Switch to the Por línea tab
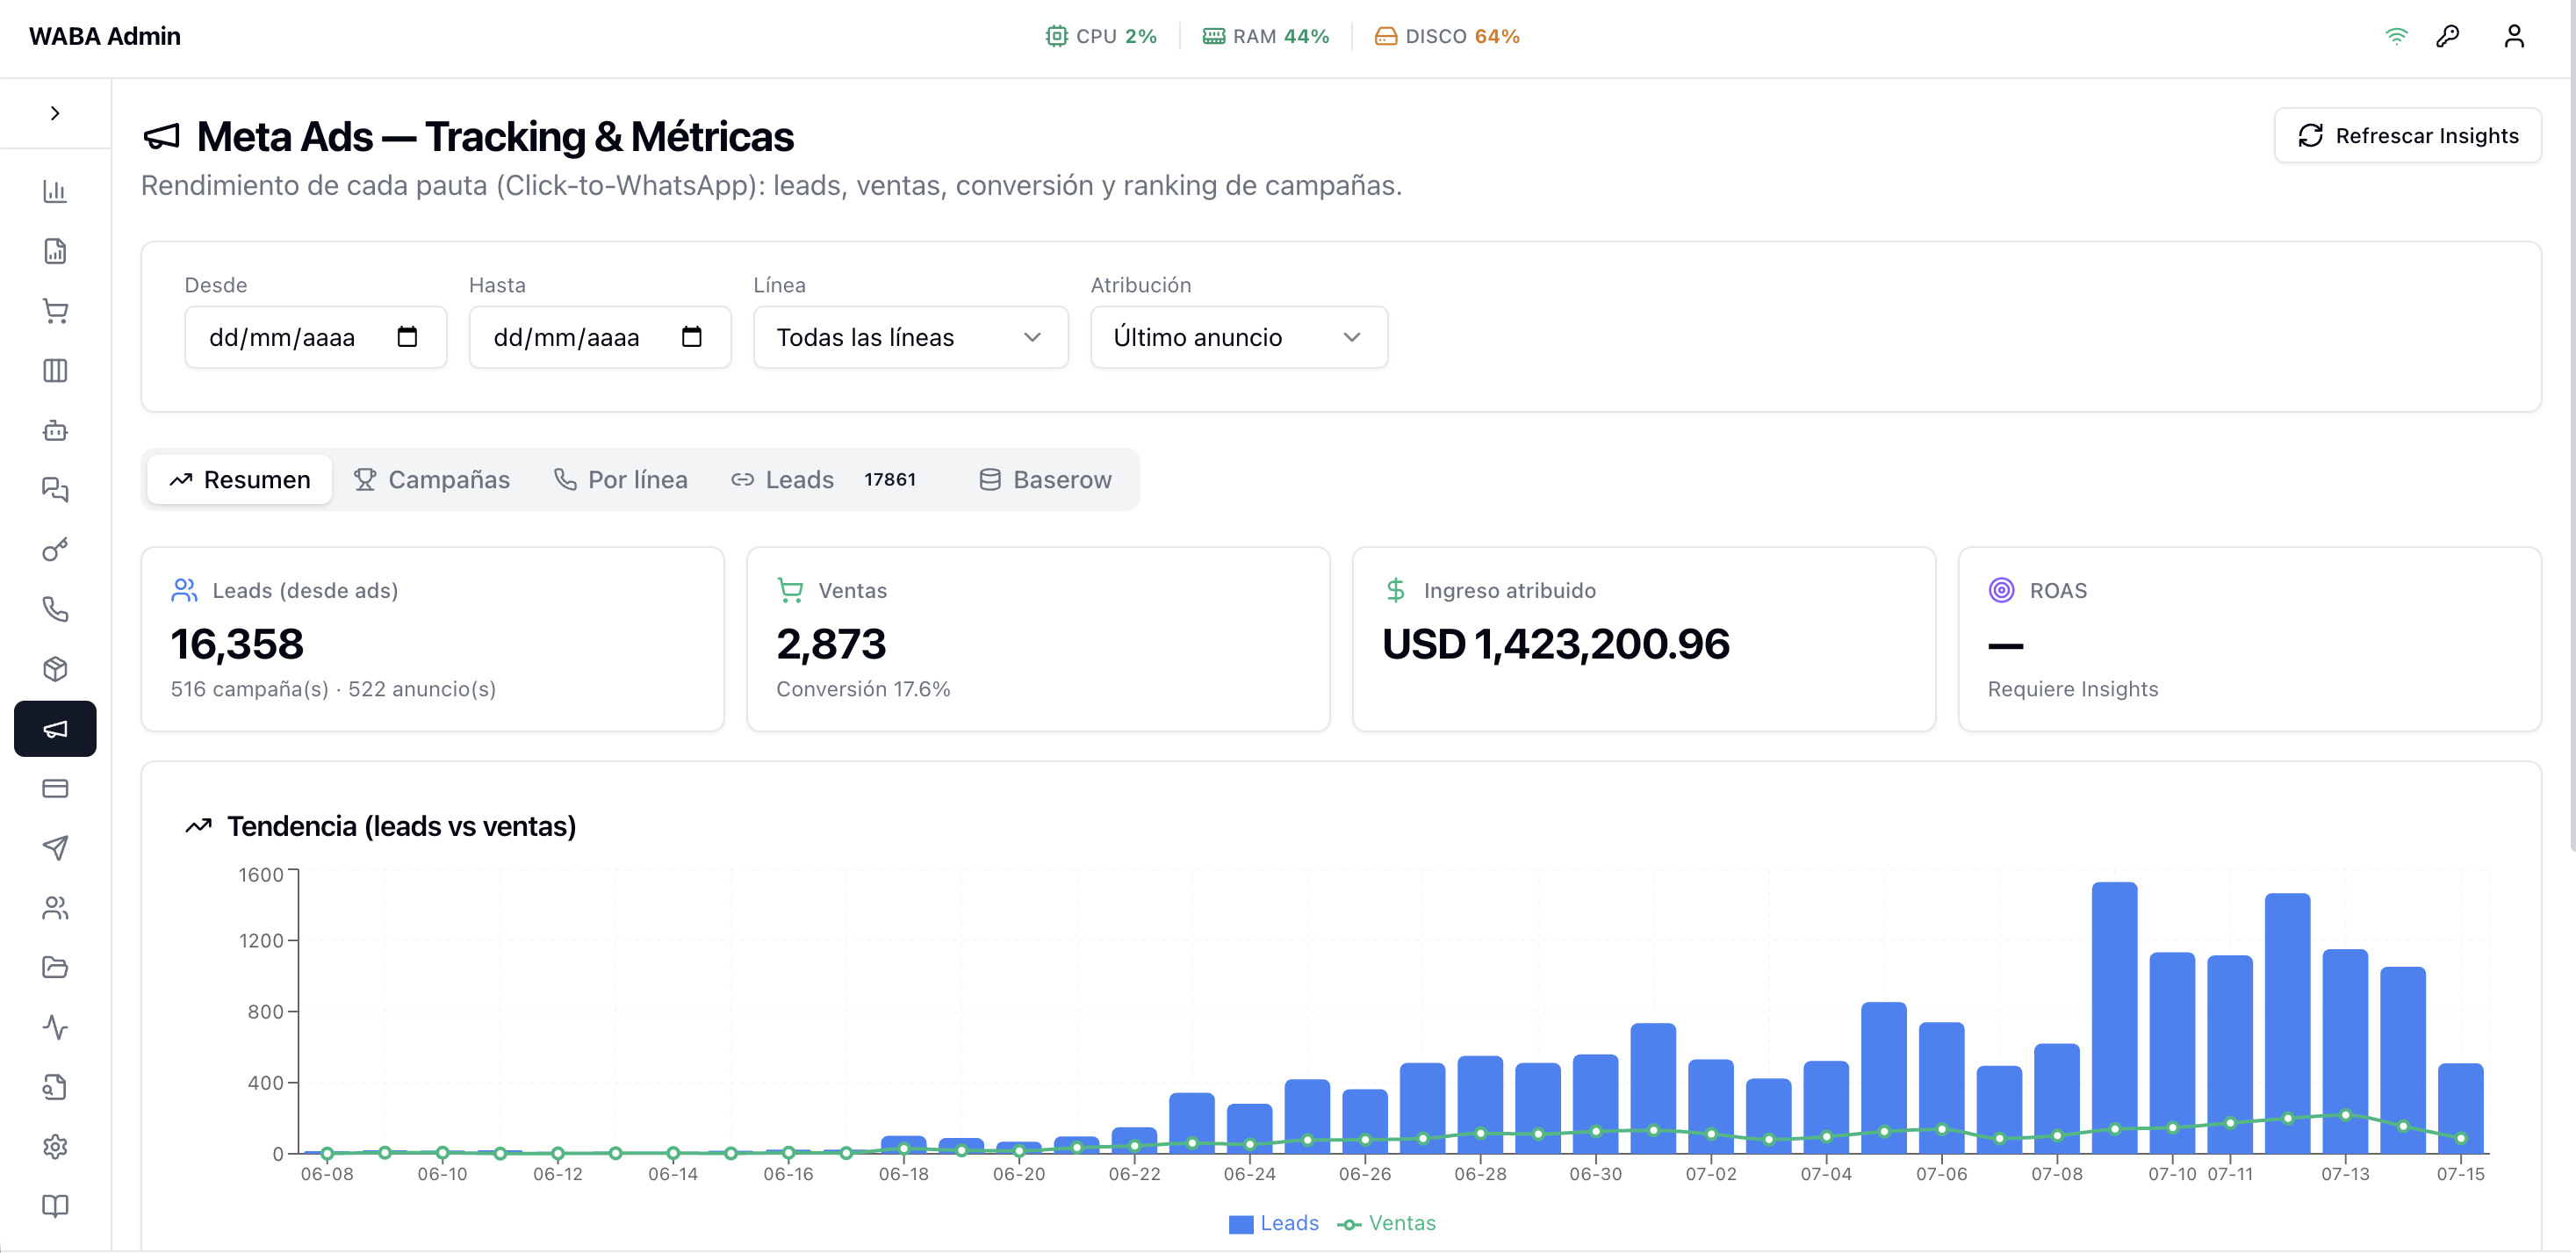Screen dimensions: 2576x1253 pos(621,480)
